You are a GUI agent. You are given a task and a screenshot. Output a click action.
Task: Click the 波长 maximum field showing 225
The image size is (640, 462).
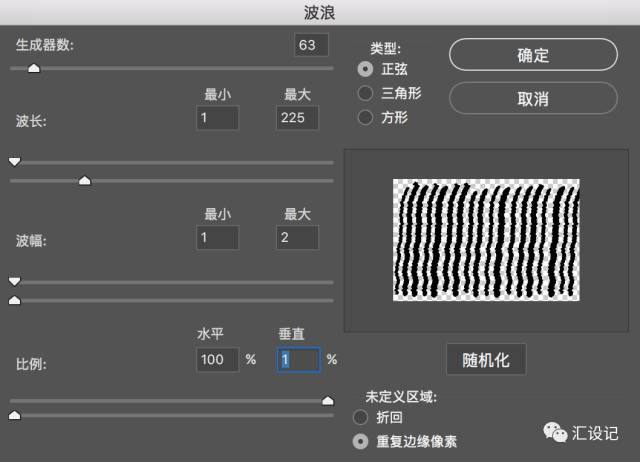click(x=297, y=119)
